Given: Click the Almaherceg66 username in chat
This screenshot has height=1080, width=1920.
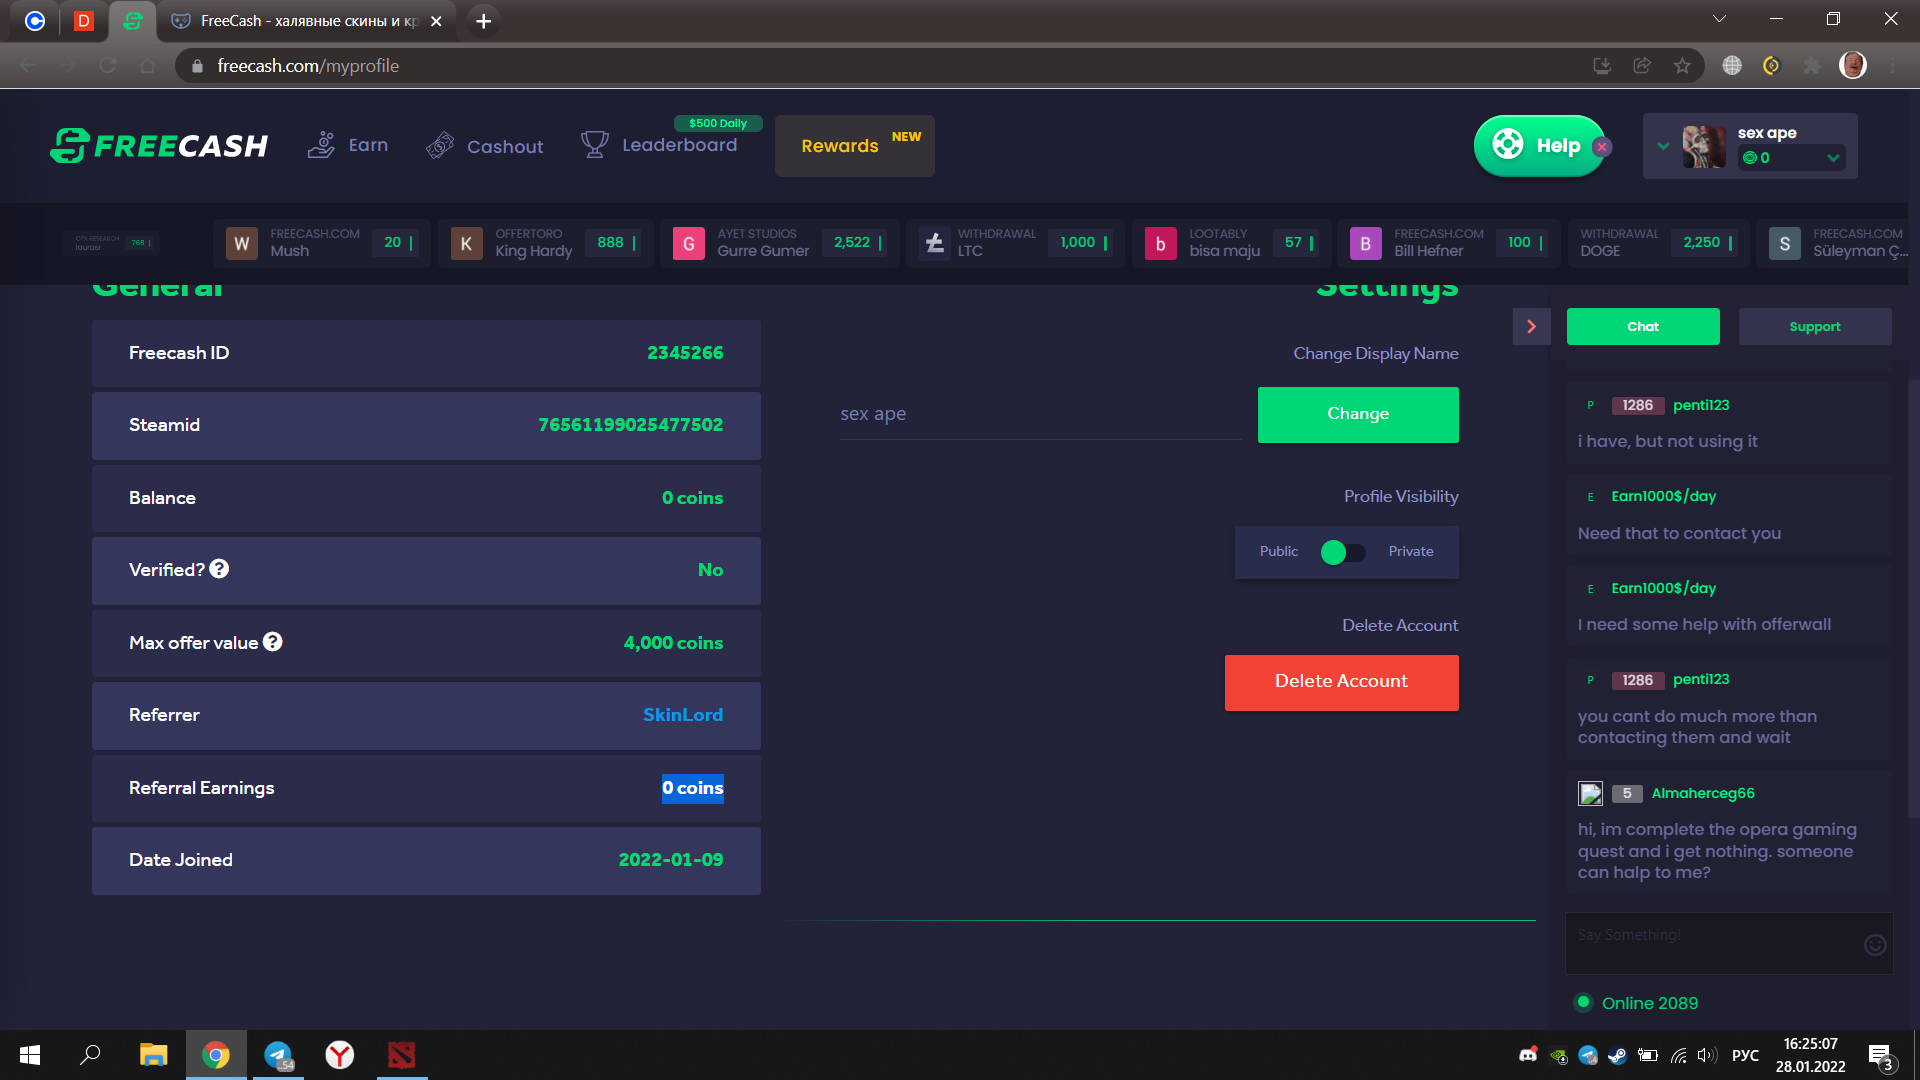Looking at the screenshot, I should 1703,793.
